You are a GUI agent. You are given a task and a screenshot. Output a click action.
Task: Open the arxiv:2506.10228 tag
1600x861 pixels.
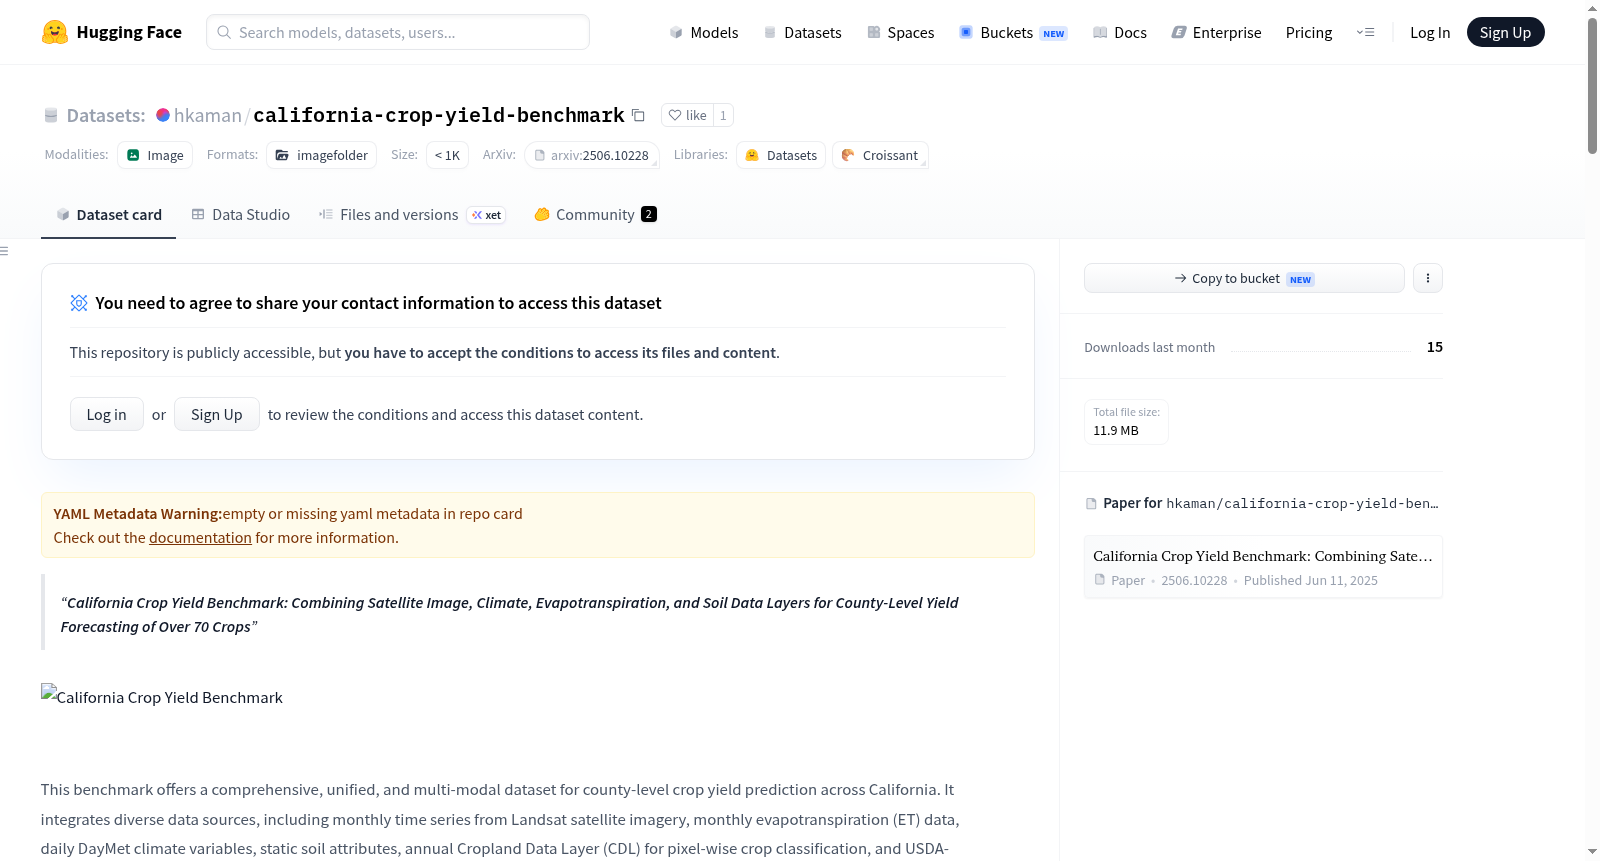click(592, 155)
